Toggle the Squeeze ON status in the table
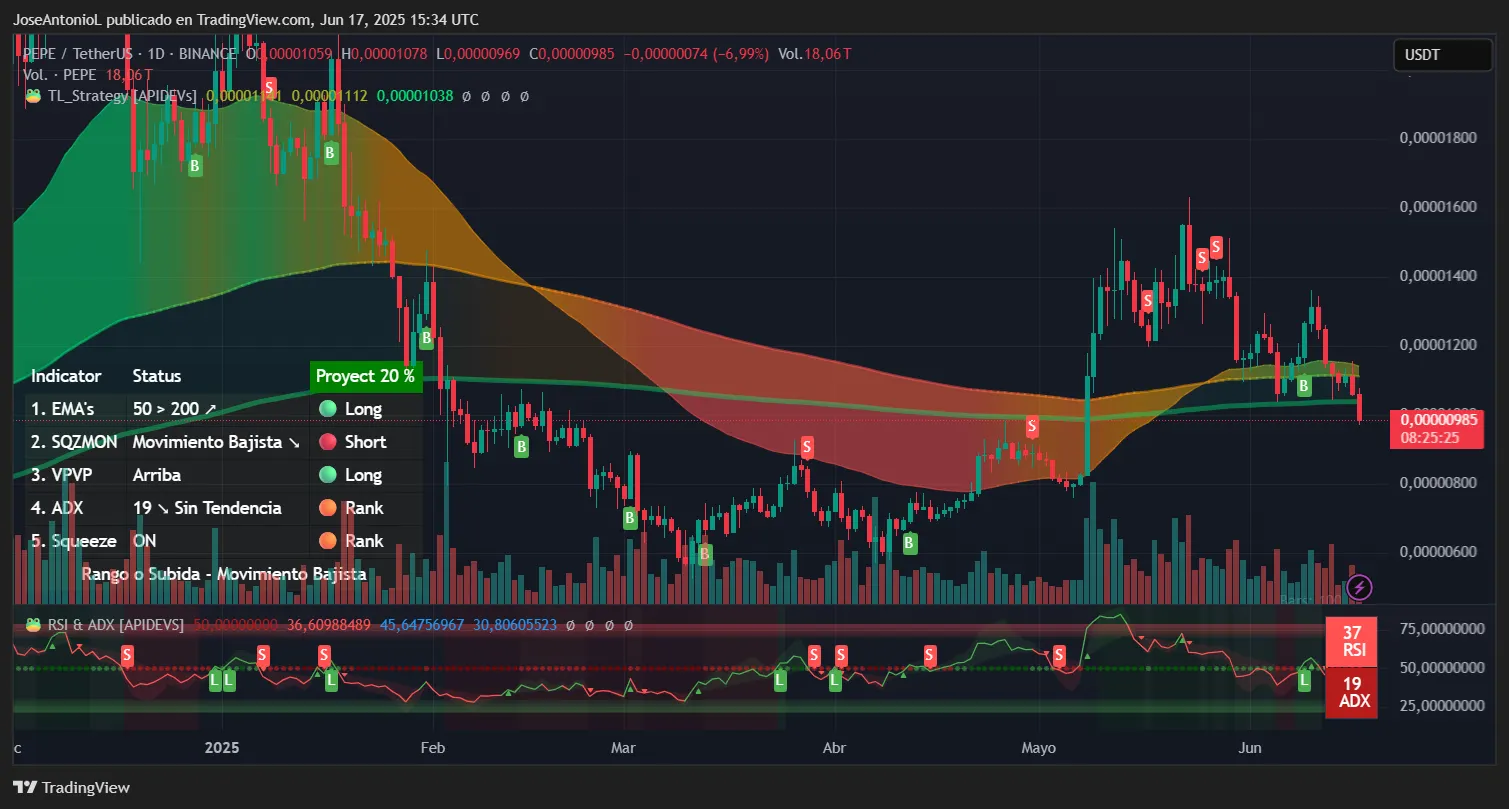Image resolution: width=1509 pixels, height=809 pixels. click(145, 540)
